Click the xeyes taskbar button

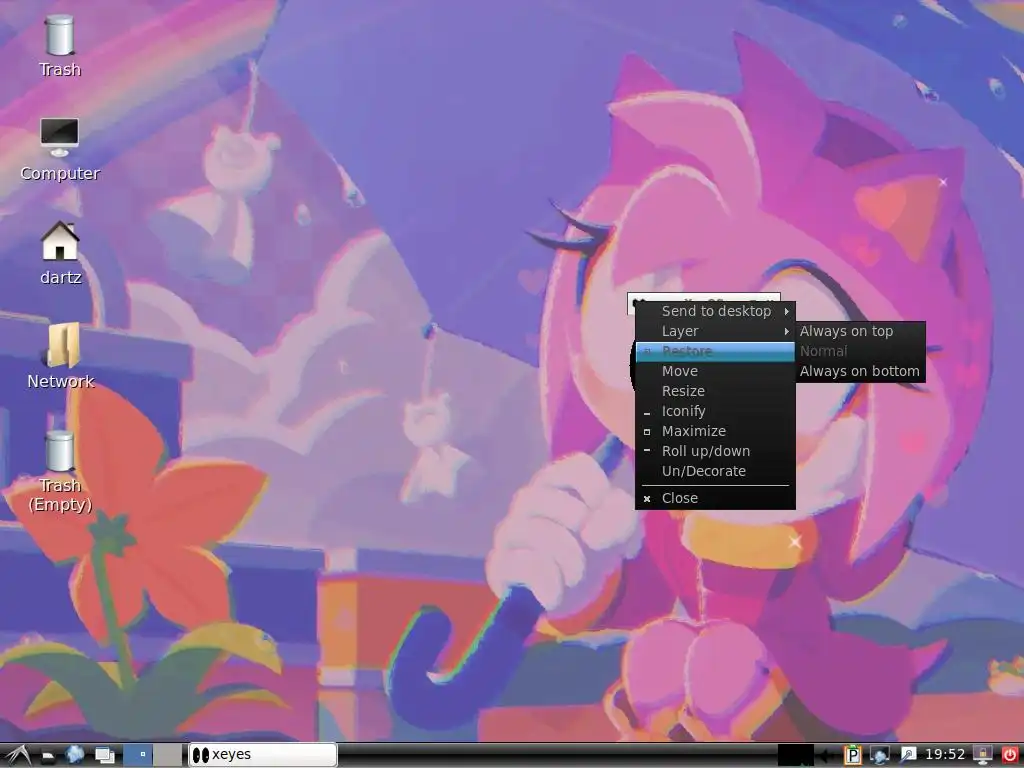(x=263, y=754)
